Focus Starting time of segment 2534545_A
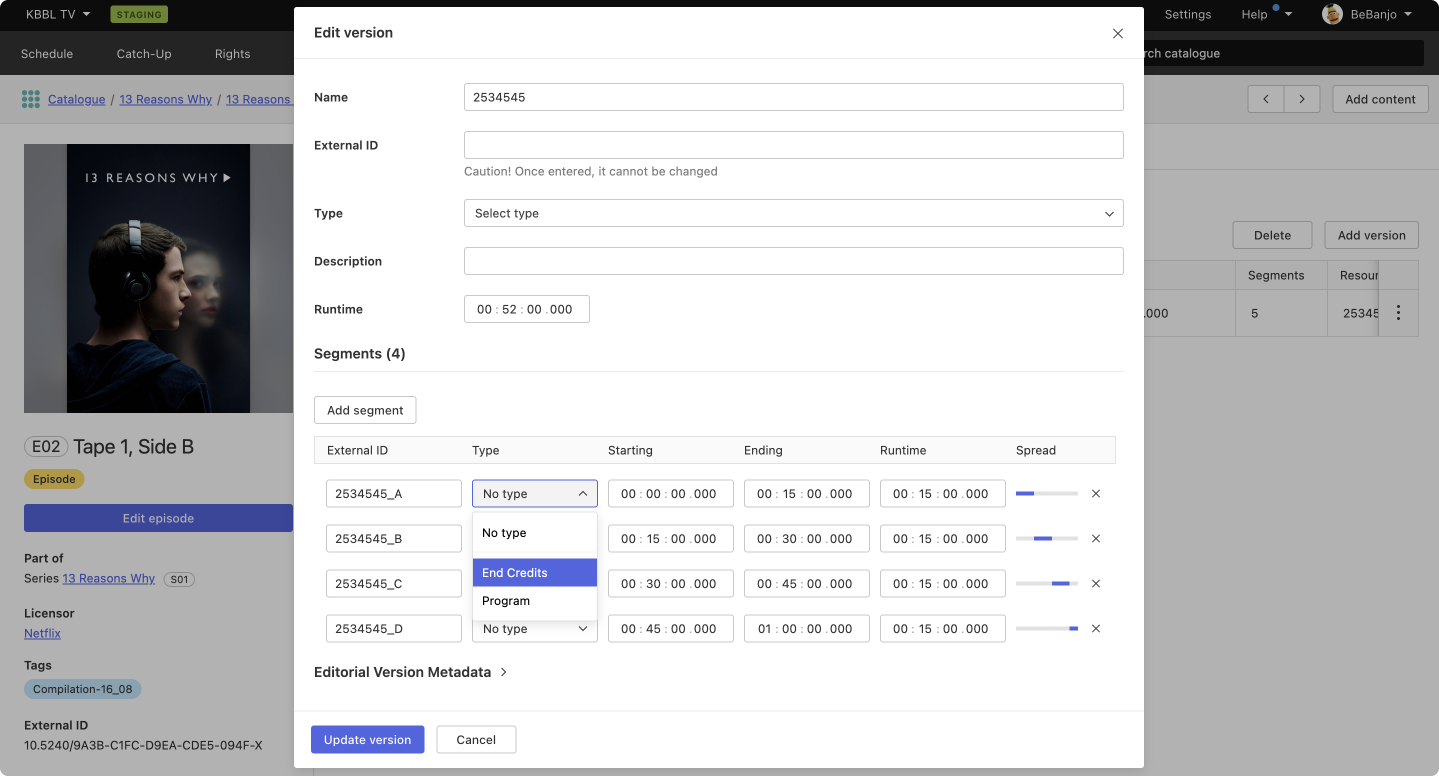 click(x=671, y=494)
